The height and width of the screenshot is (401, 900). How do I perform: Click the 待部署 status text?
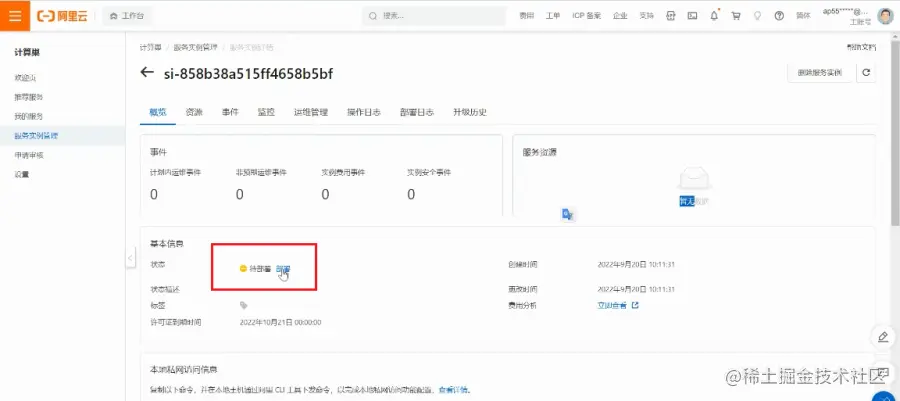click(x=260, y=268)
